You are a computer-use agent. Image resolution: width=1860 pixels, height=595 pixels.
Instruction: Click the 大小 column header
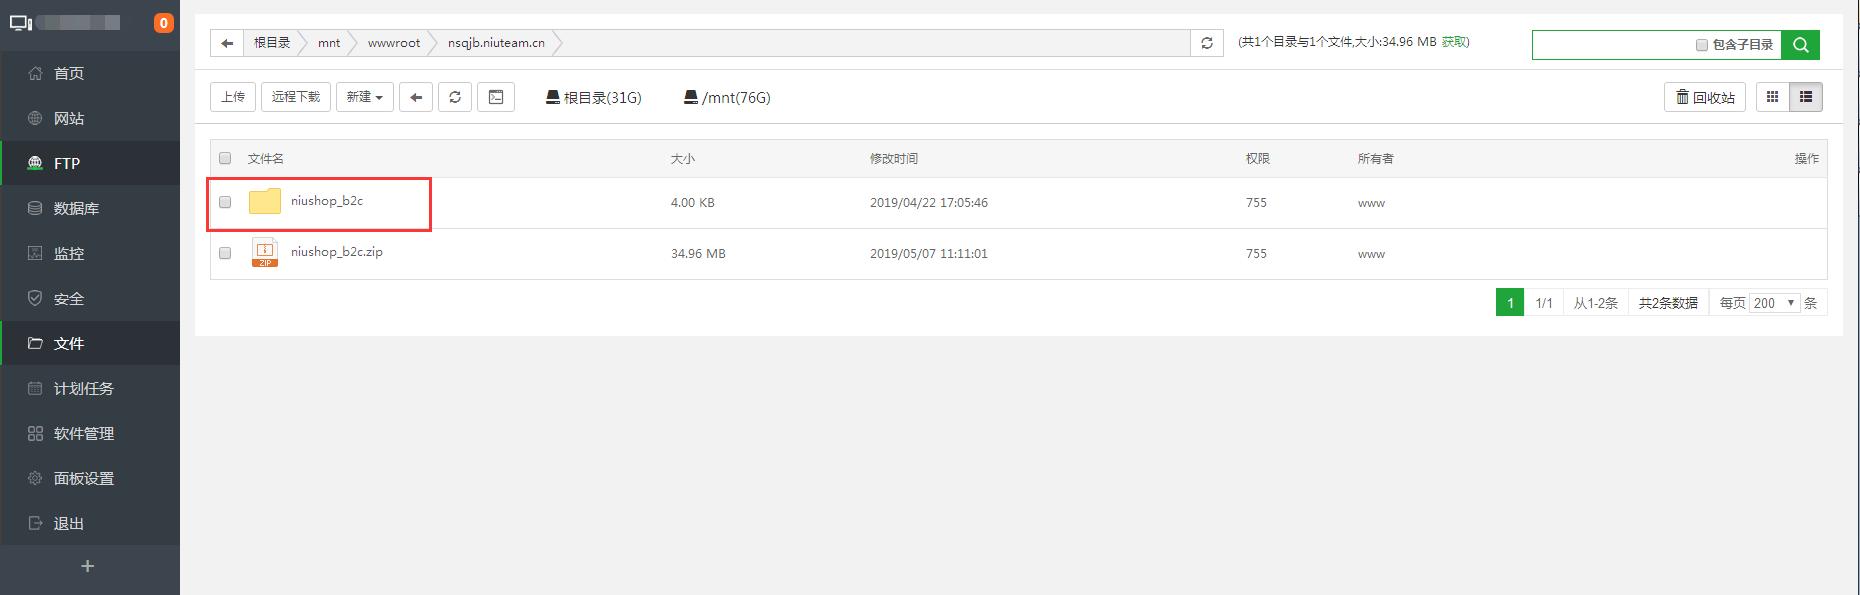683,158
